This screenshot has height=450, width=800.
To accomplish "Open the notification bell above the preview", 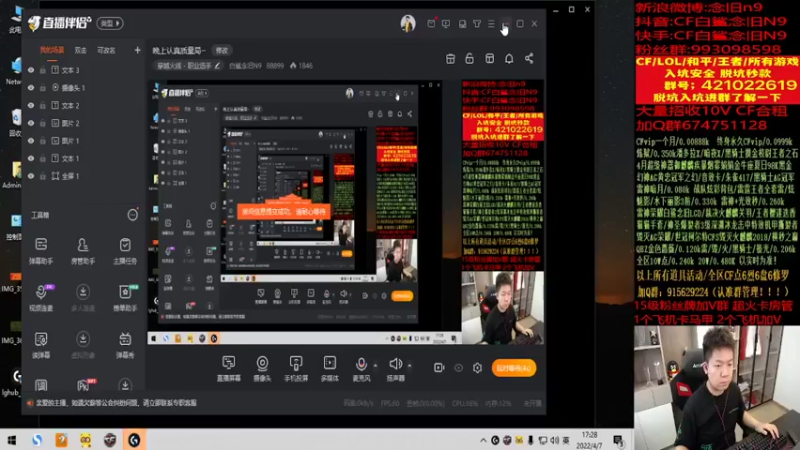I will [x=509, y=59].
